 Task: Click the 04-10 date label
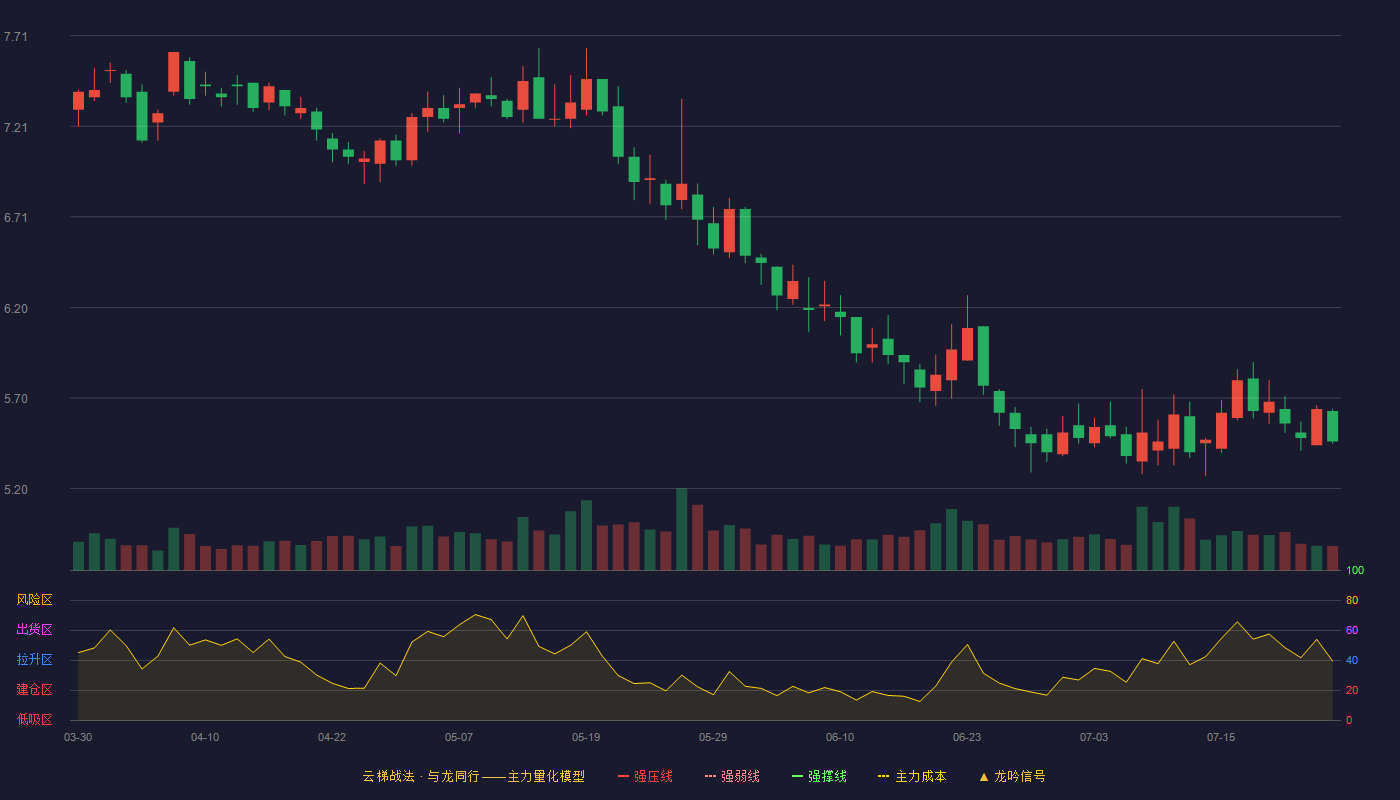click(205, 737)
